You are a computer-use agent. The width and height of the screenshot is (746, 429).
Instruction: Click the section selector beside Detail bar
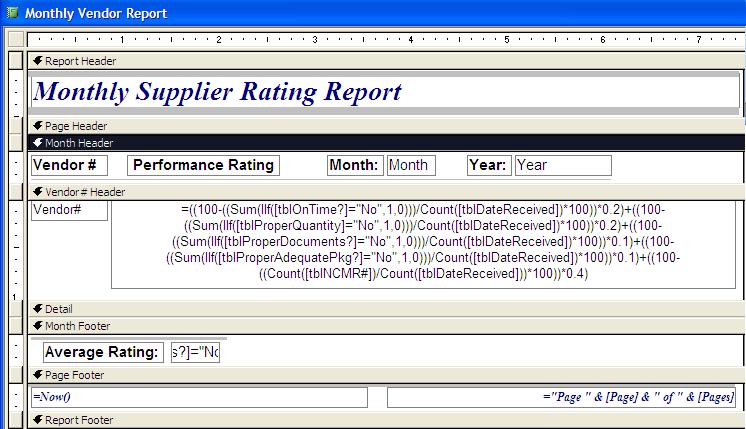pos(16,309)
